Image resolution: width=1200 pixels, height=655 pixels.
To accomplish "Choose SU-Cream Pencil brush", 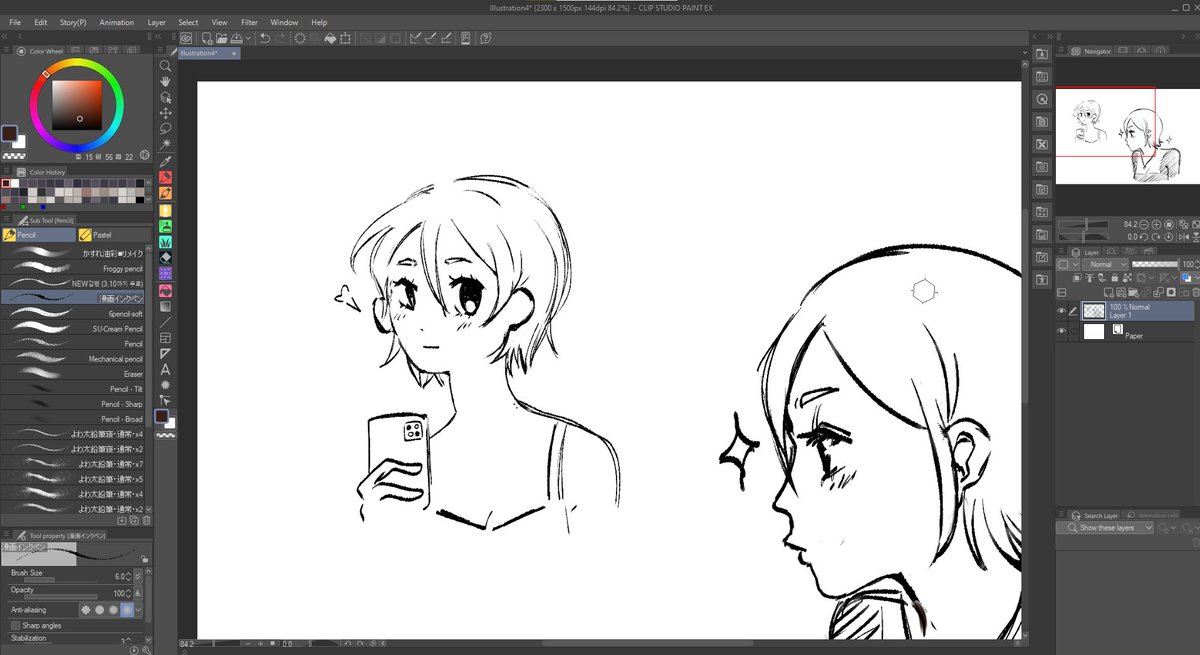I will (74, 328).
